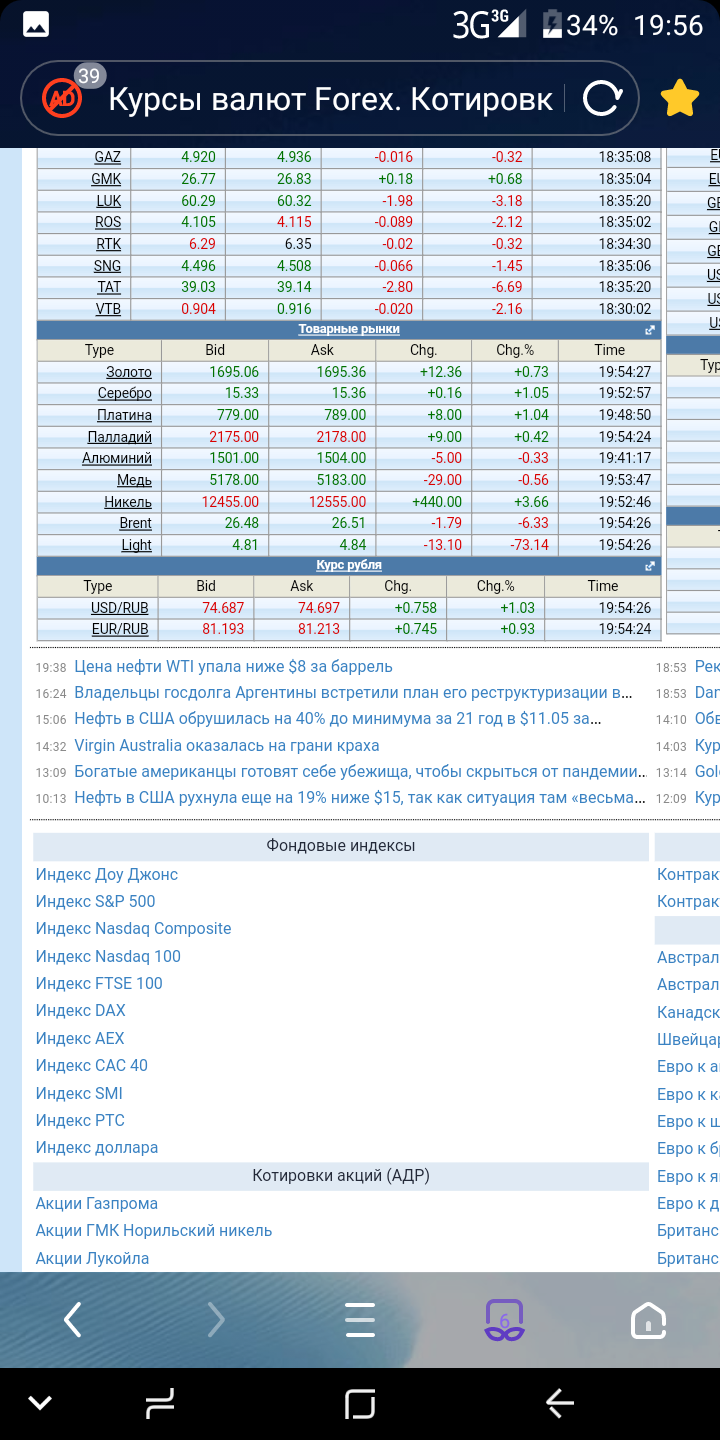Open Android recent apps button

360,1404
